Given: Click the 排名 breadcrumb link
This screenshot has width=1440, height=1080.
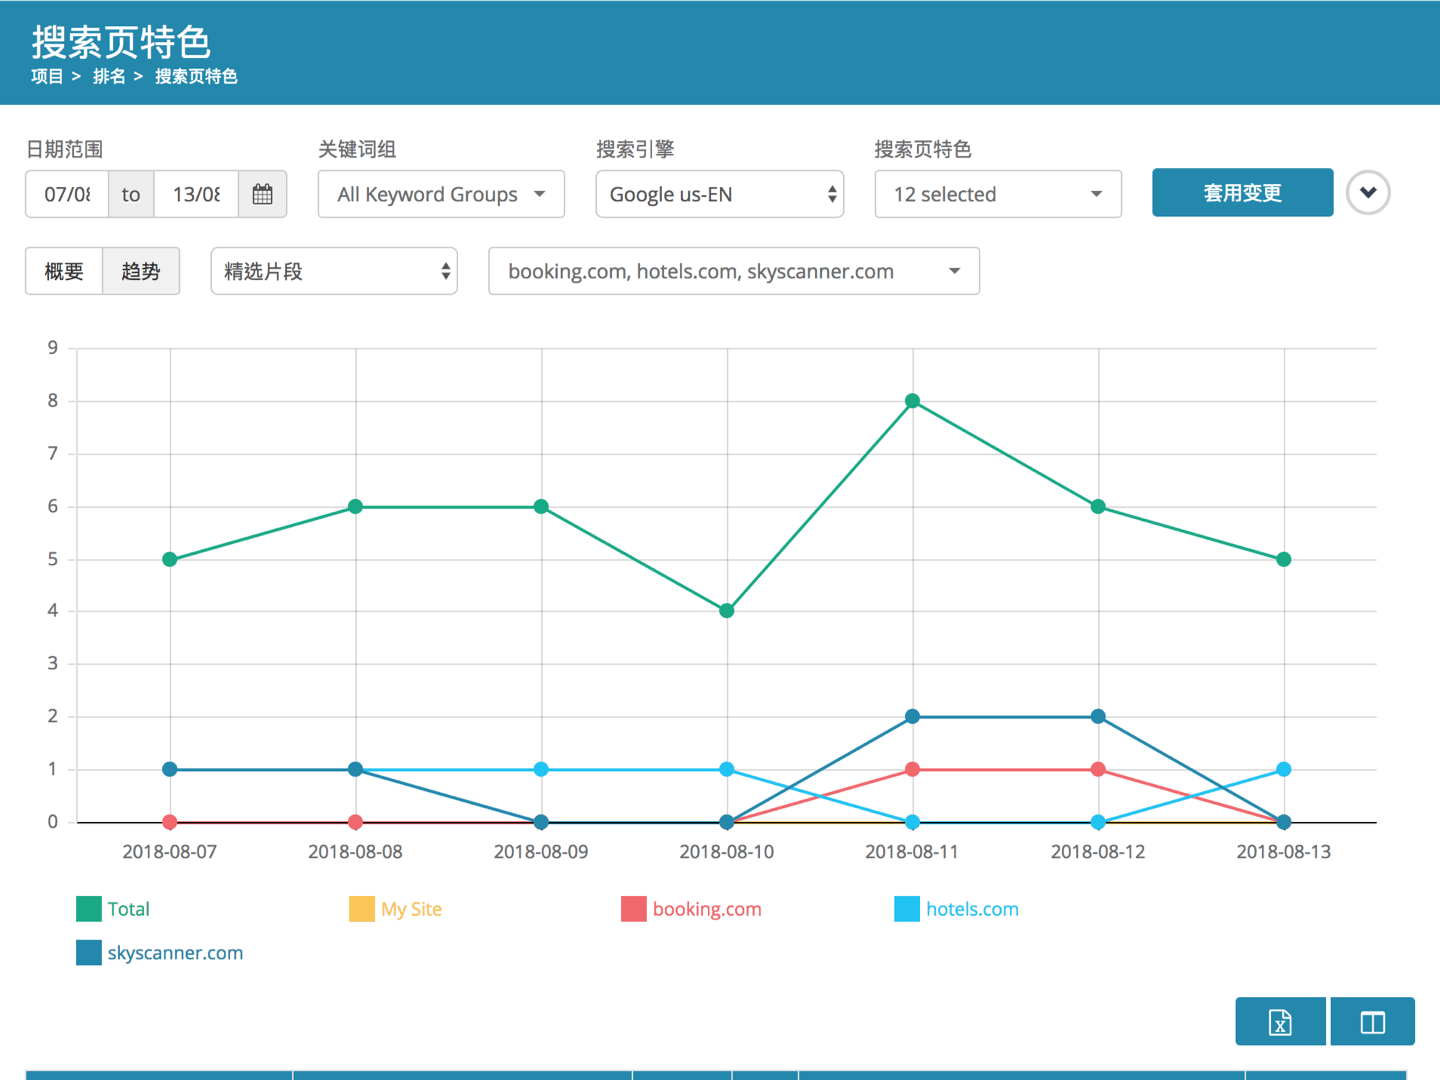Looking at the screenshot, I should pyautogui.click(x=109, y=77).
